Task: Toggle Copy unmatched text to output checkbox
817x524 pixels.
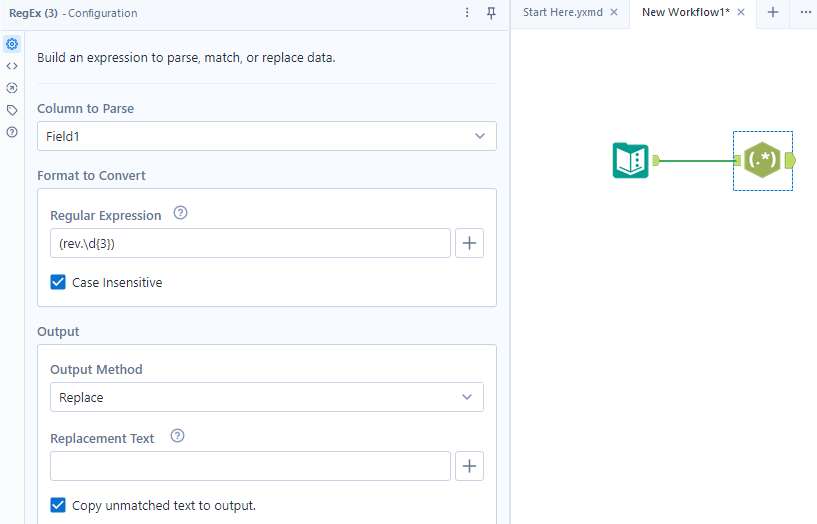Action: click(58, 505)
